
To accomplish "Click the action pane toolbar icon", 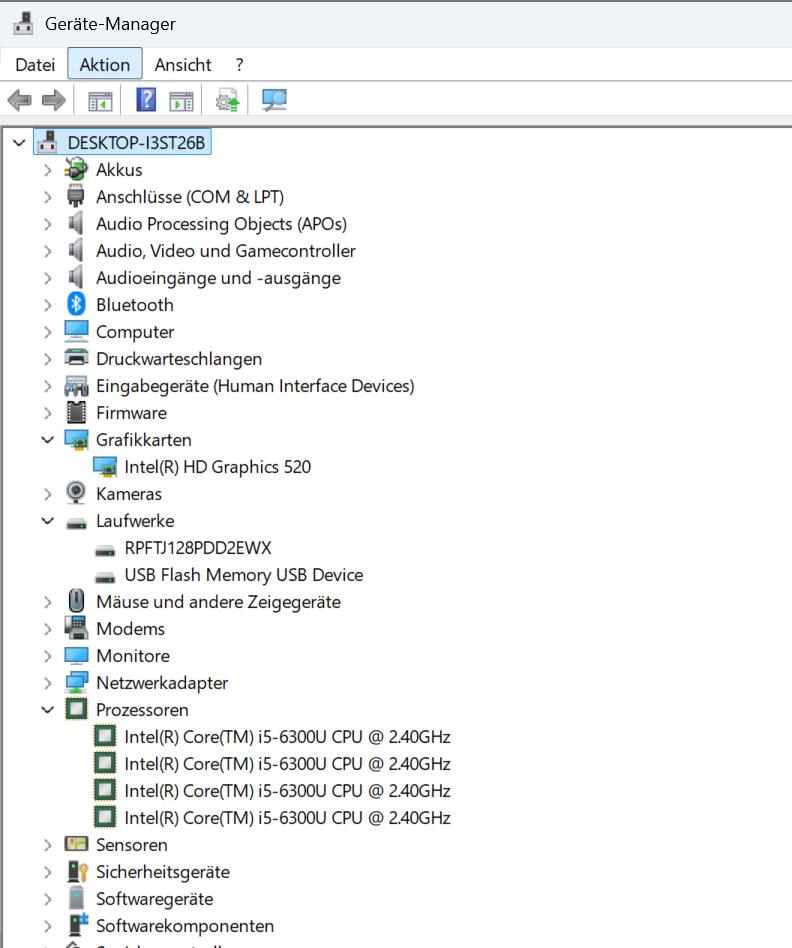I will [181, 101].
